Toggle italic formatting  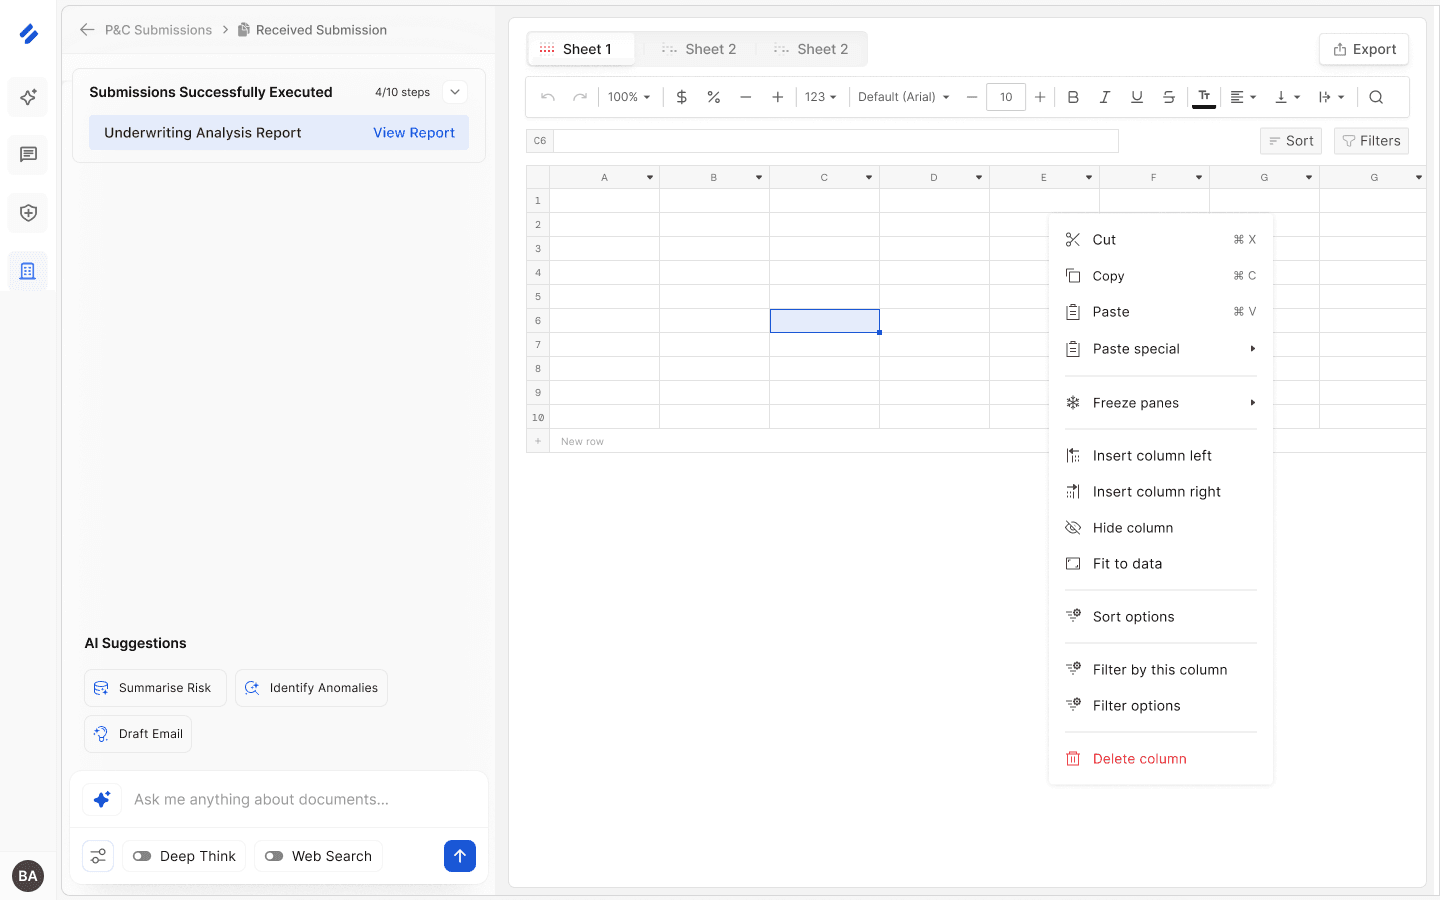tap(1105, 97)
